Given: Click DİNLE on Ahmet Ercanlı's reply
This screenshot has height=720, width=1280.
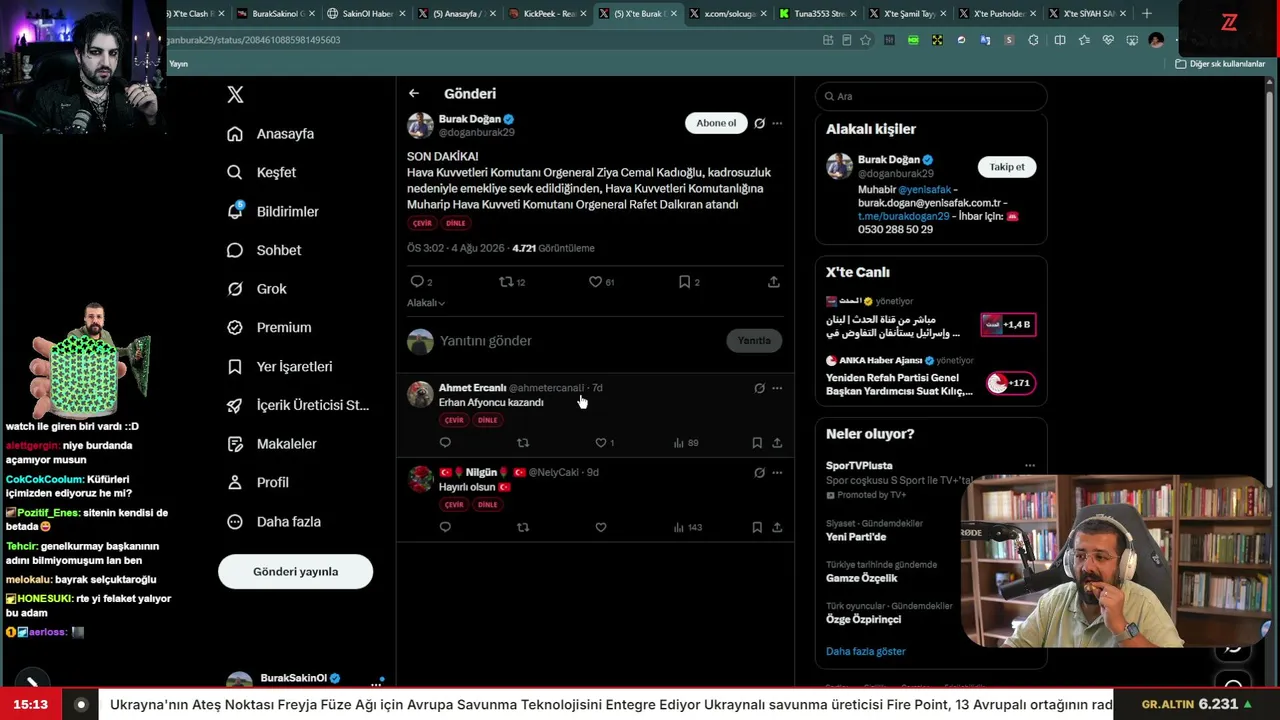Looking at the screenshot, I should click(488, 420).
